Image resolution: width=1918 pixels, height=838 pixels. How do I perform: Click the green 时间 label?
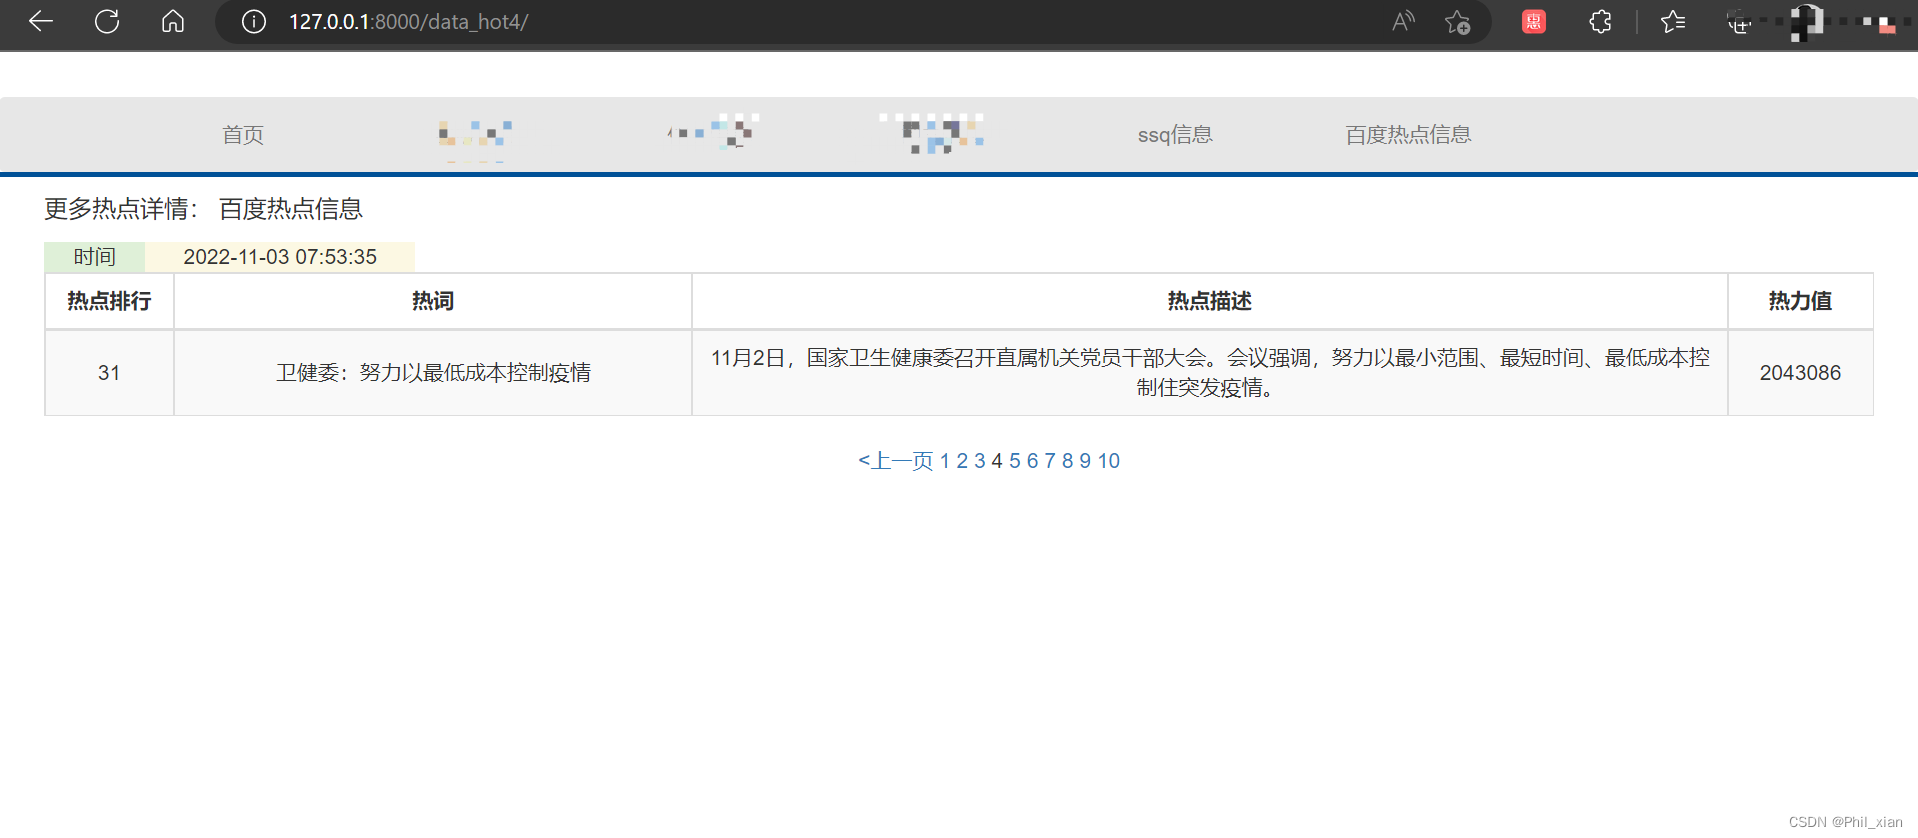pos(95,257)
